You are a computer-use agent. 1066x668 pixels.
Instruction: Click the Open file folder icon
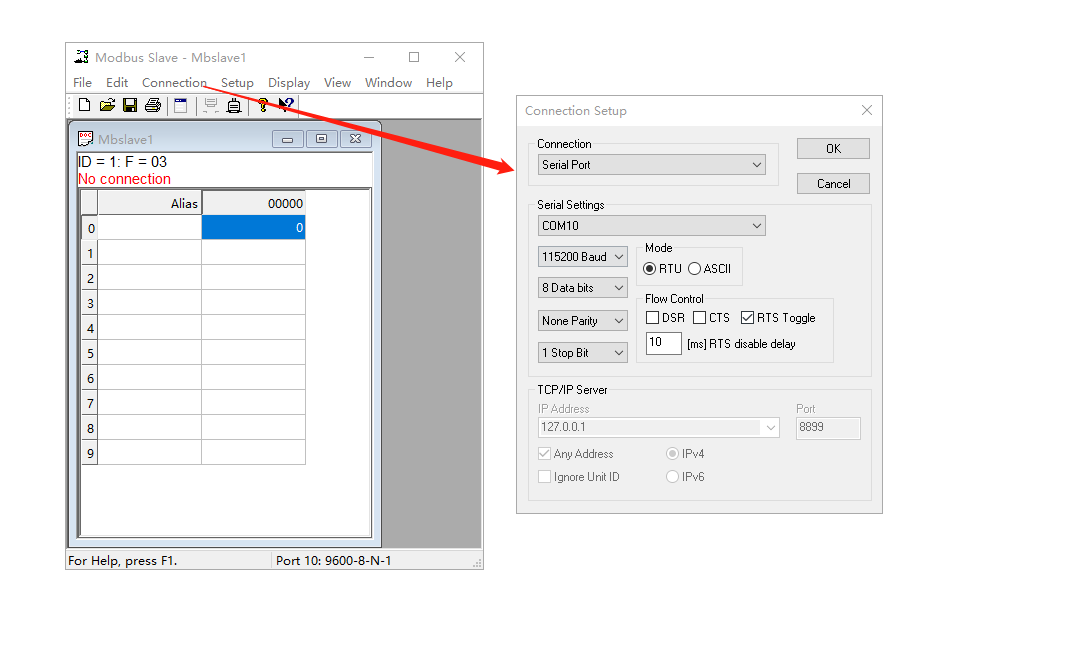pyautogui.click(x=107, y=105)
